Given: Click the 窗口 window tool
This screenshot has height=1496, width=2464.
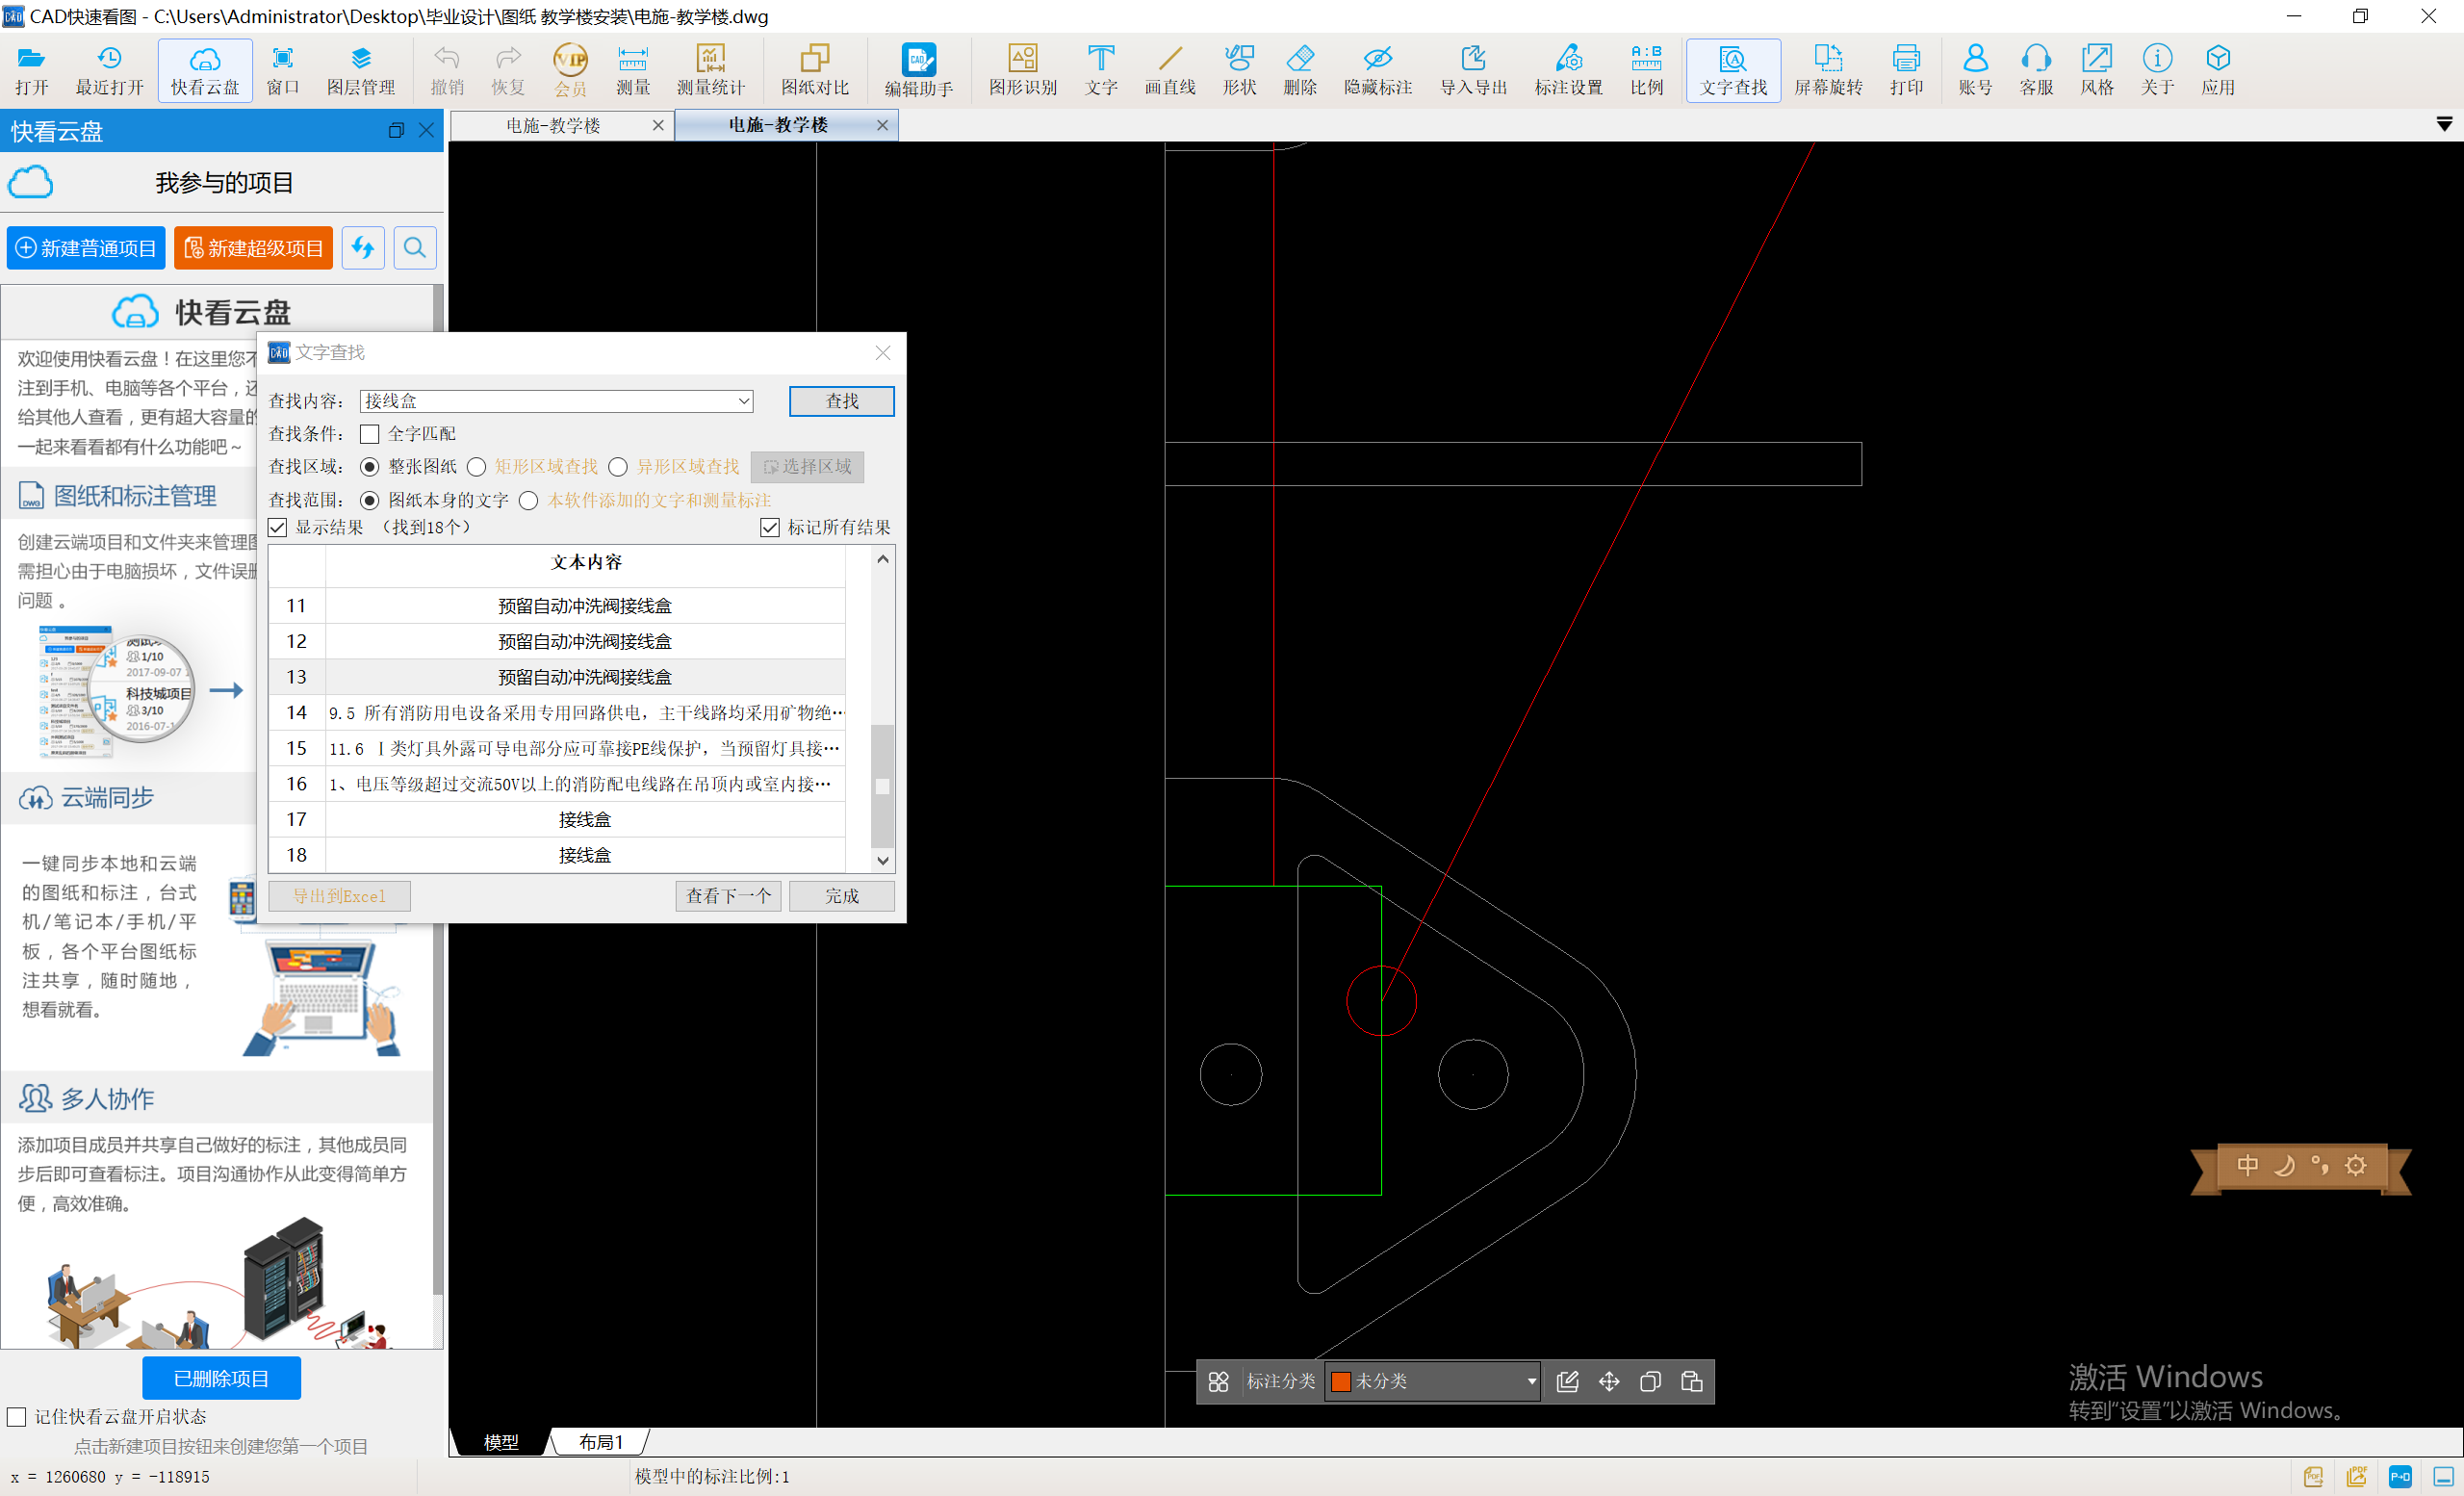Looking at the screenshot, I should (283, 70).
